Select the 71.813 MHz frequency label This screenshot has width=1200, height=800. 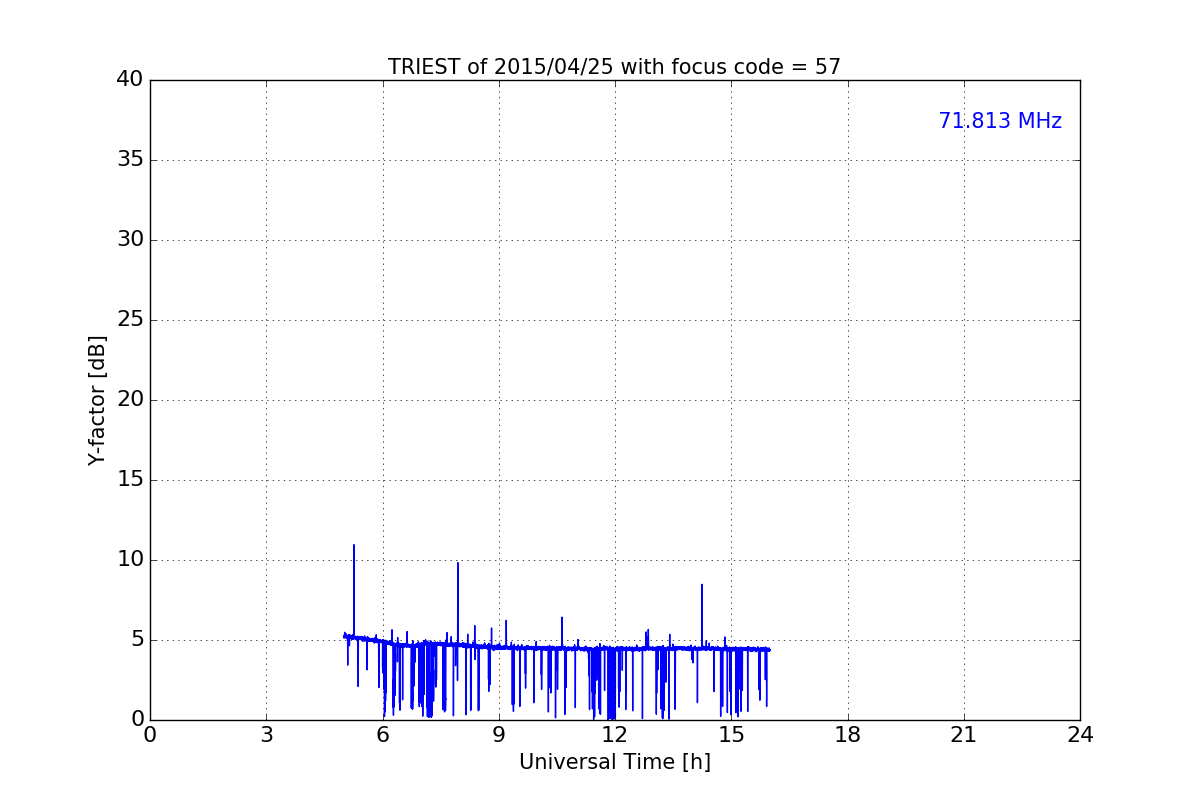coord(1000,121)
